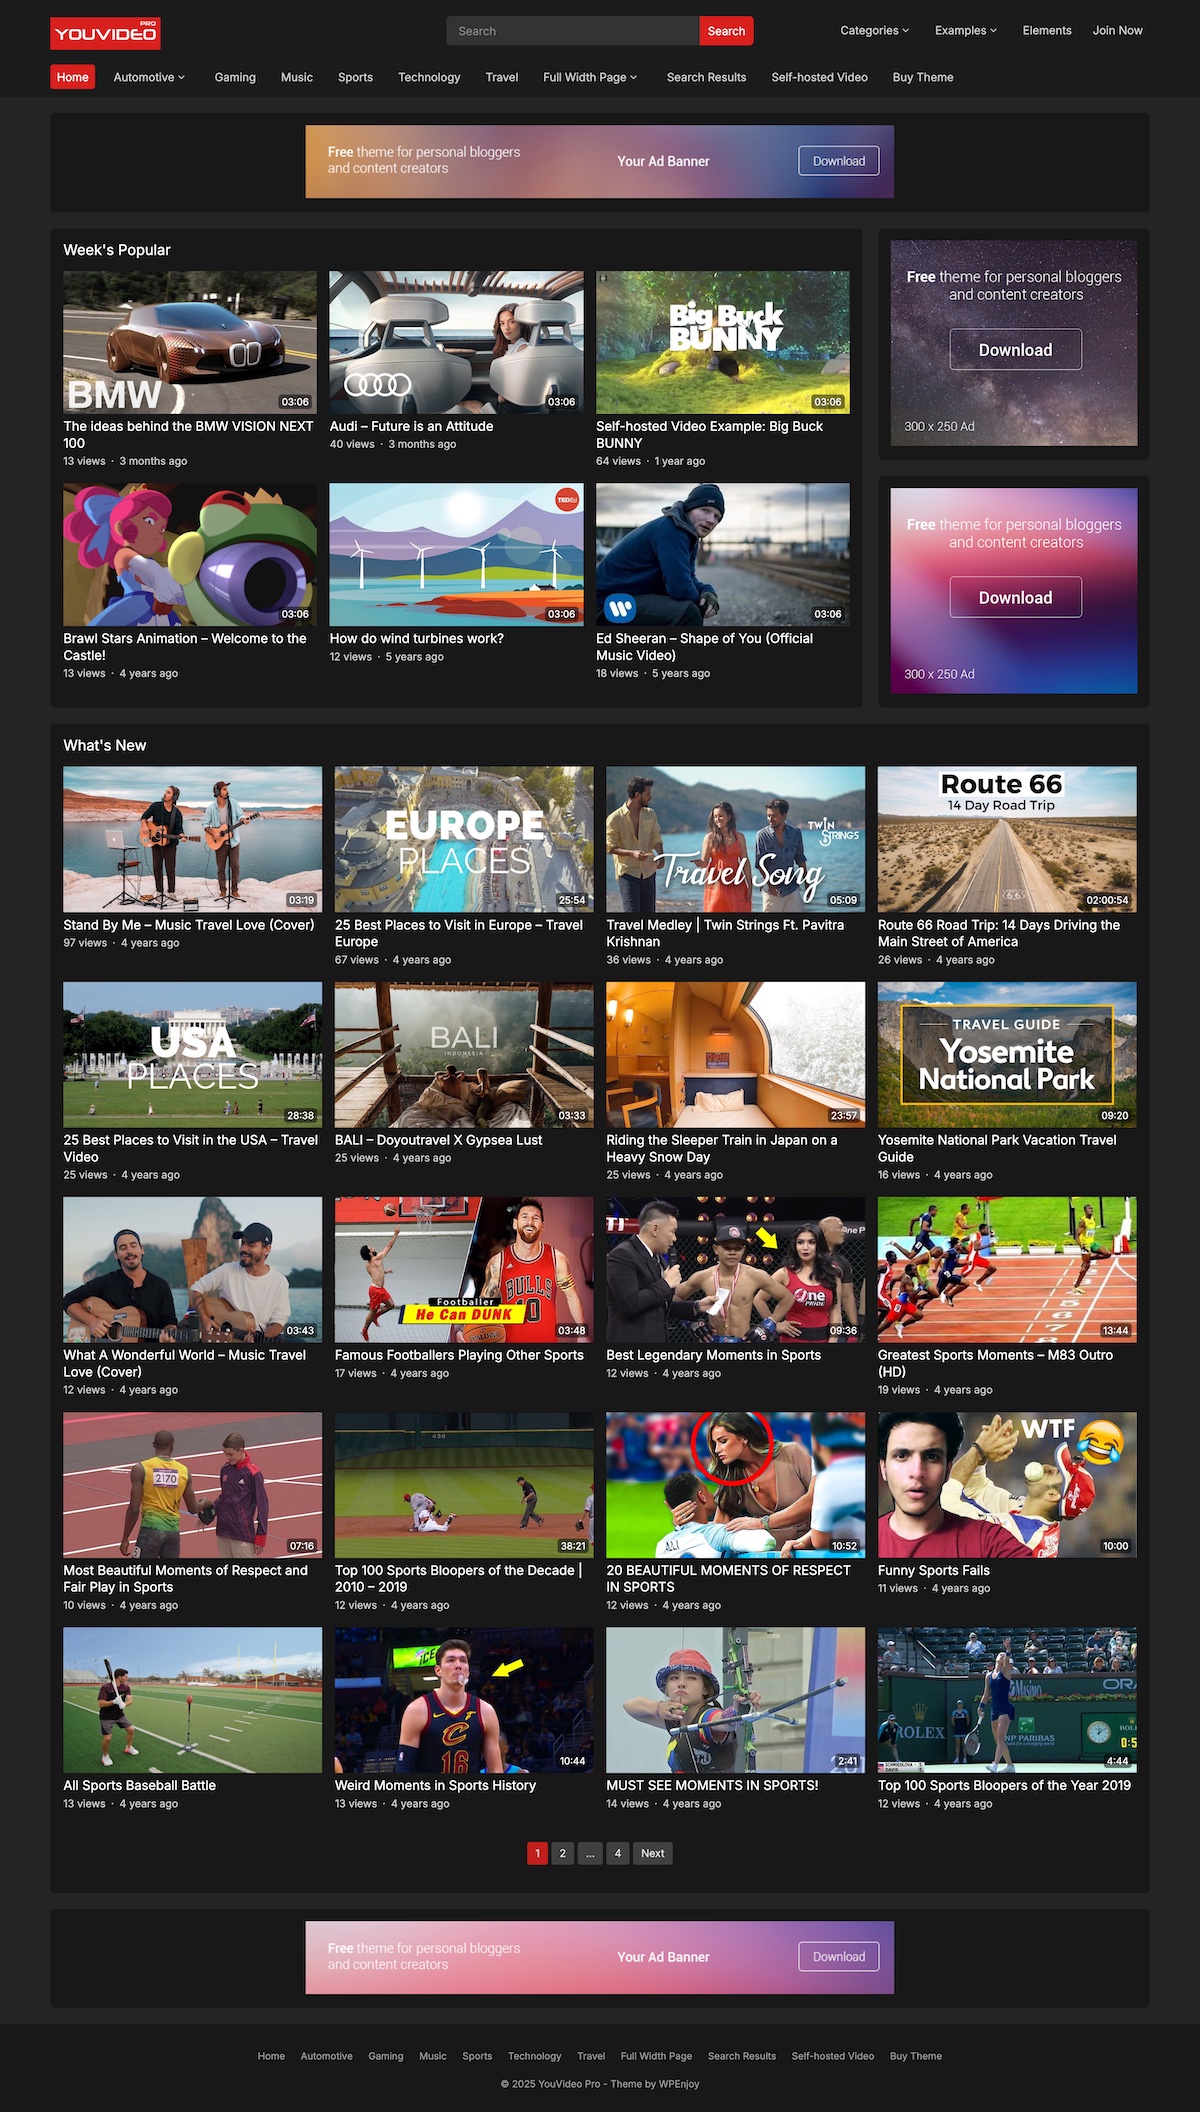Screen dimensions: 1200x2112
Task: Expand the Automotive menu dropdown
Action: [x=149, y=77]
